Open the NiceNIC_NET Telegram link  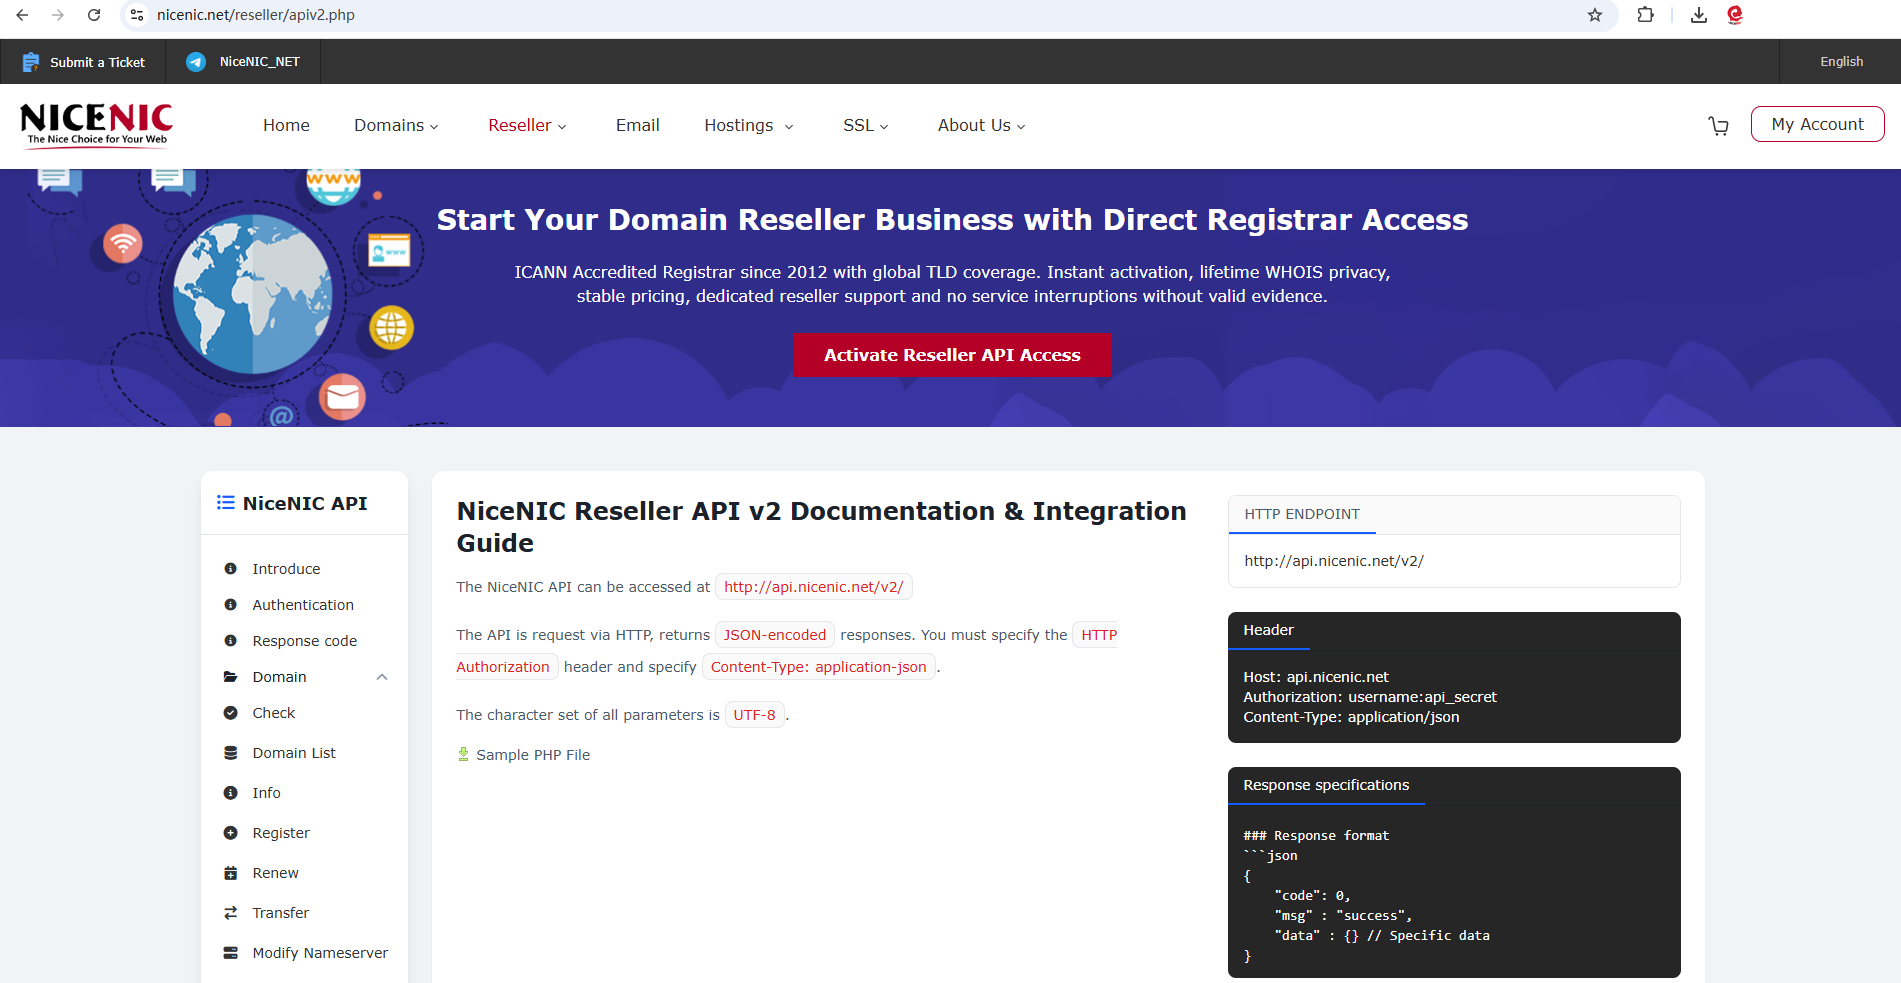coord(260,62)
